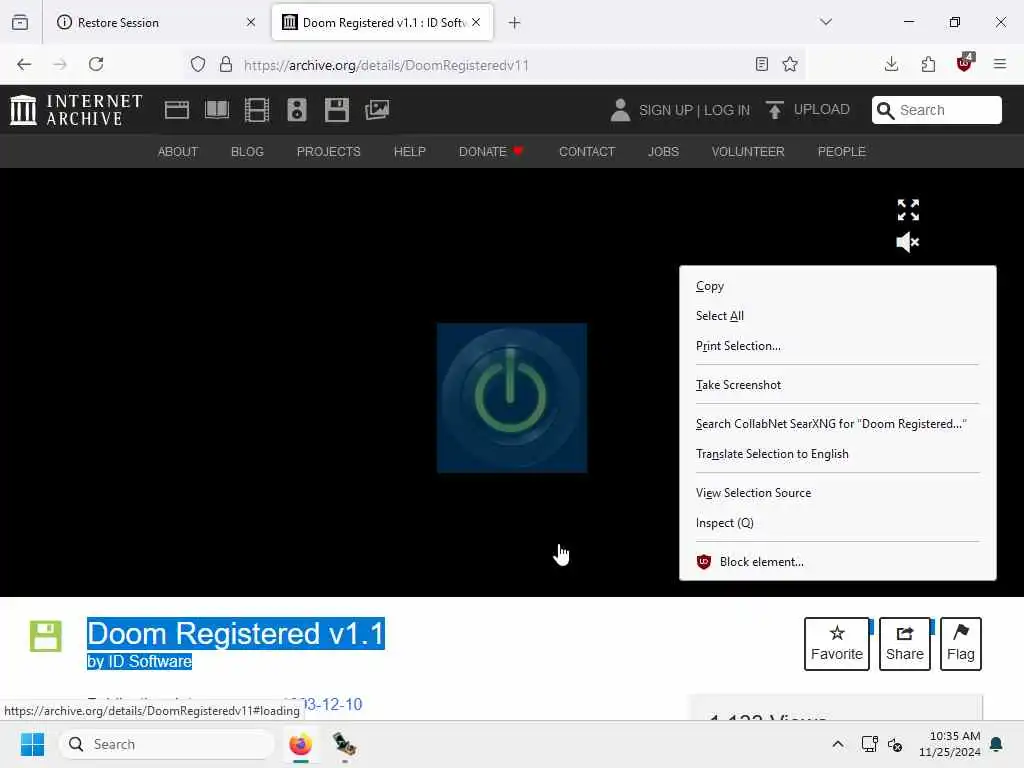The height and width of the screenshot is (768, 1024).
Task: Start the emulator power button
Action: (x=511, y=398)
